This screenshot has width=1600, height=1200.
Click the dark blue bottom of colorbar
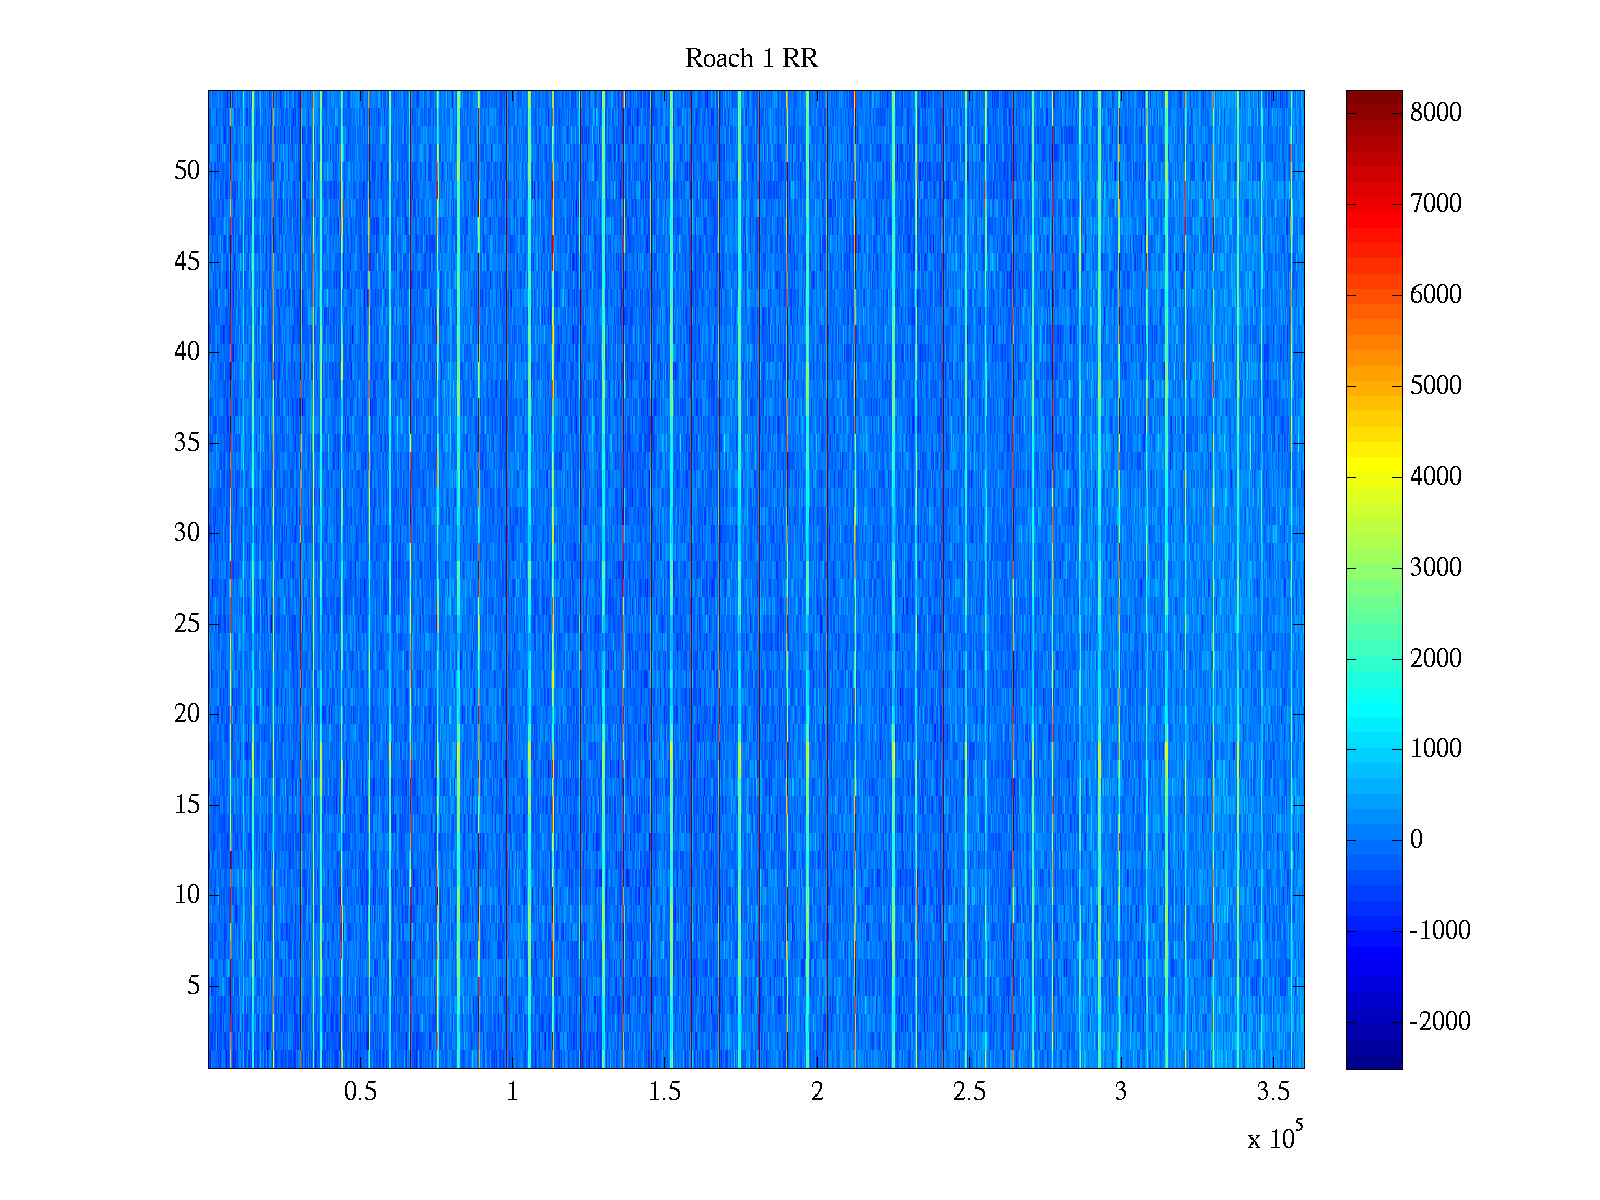(1373, 1058)
